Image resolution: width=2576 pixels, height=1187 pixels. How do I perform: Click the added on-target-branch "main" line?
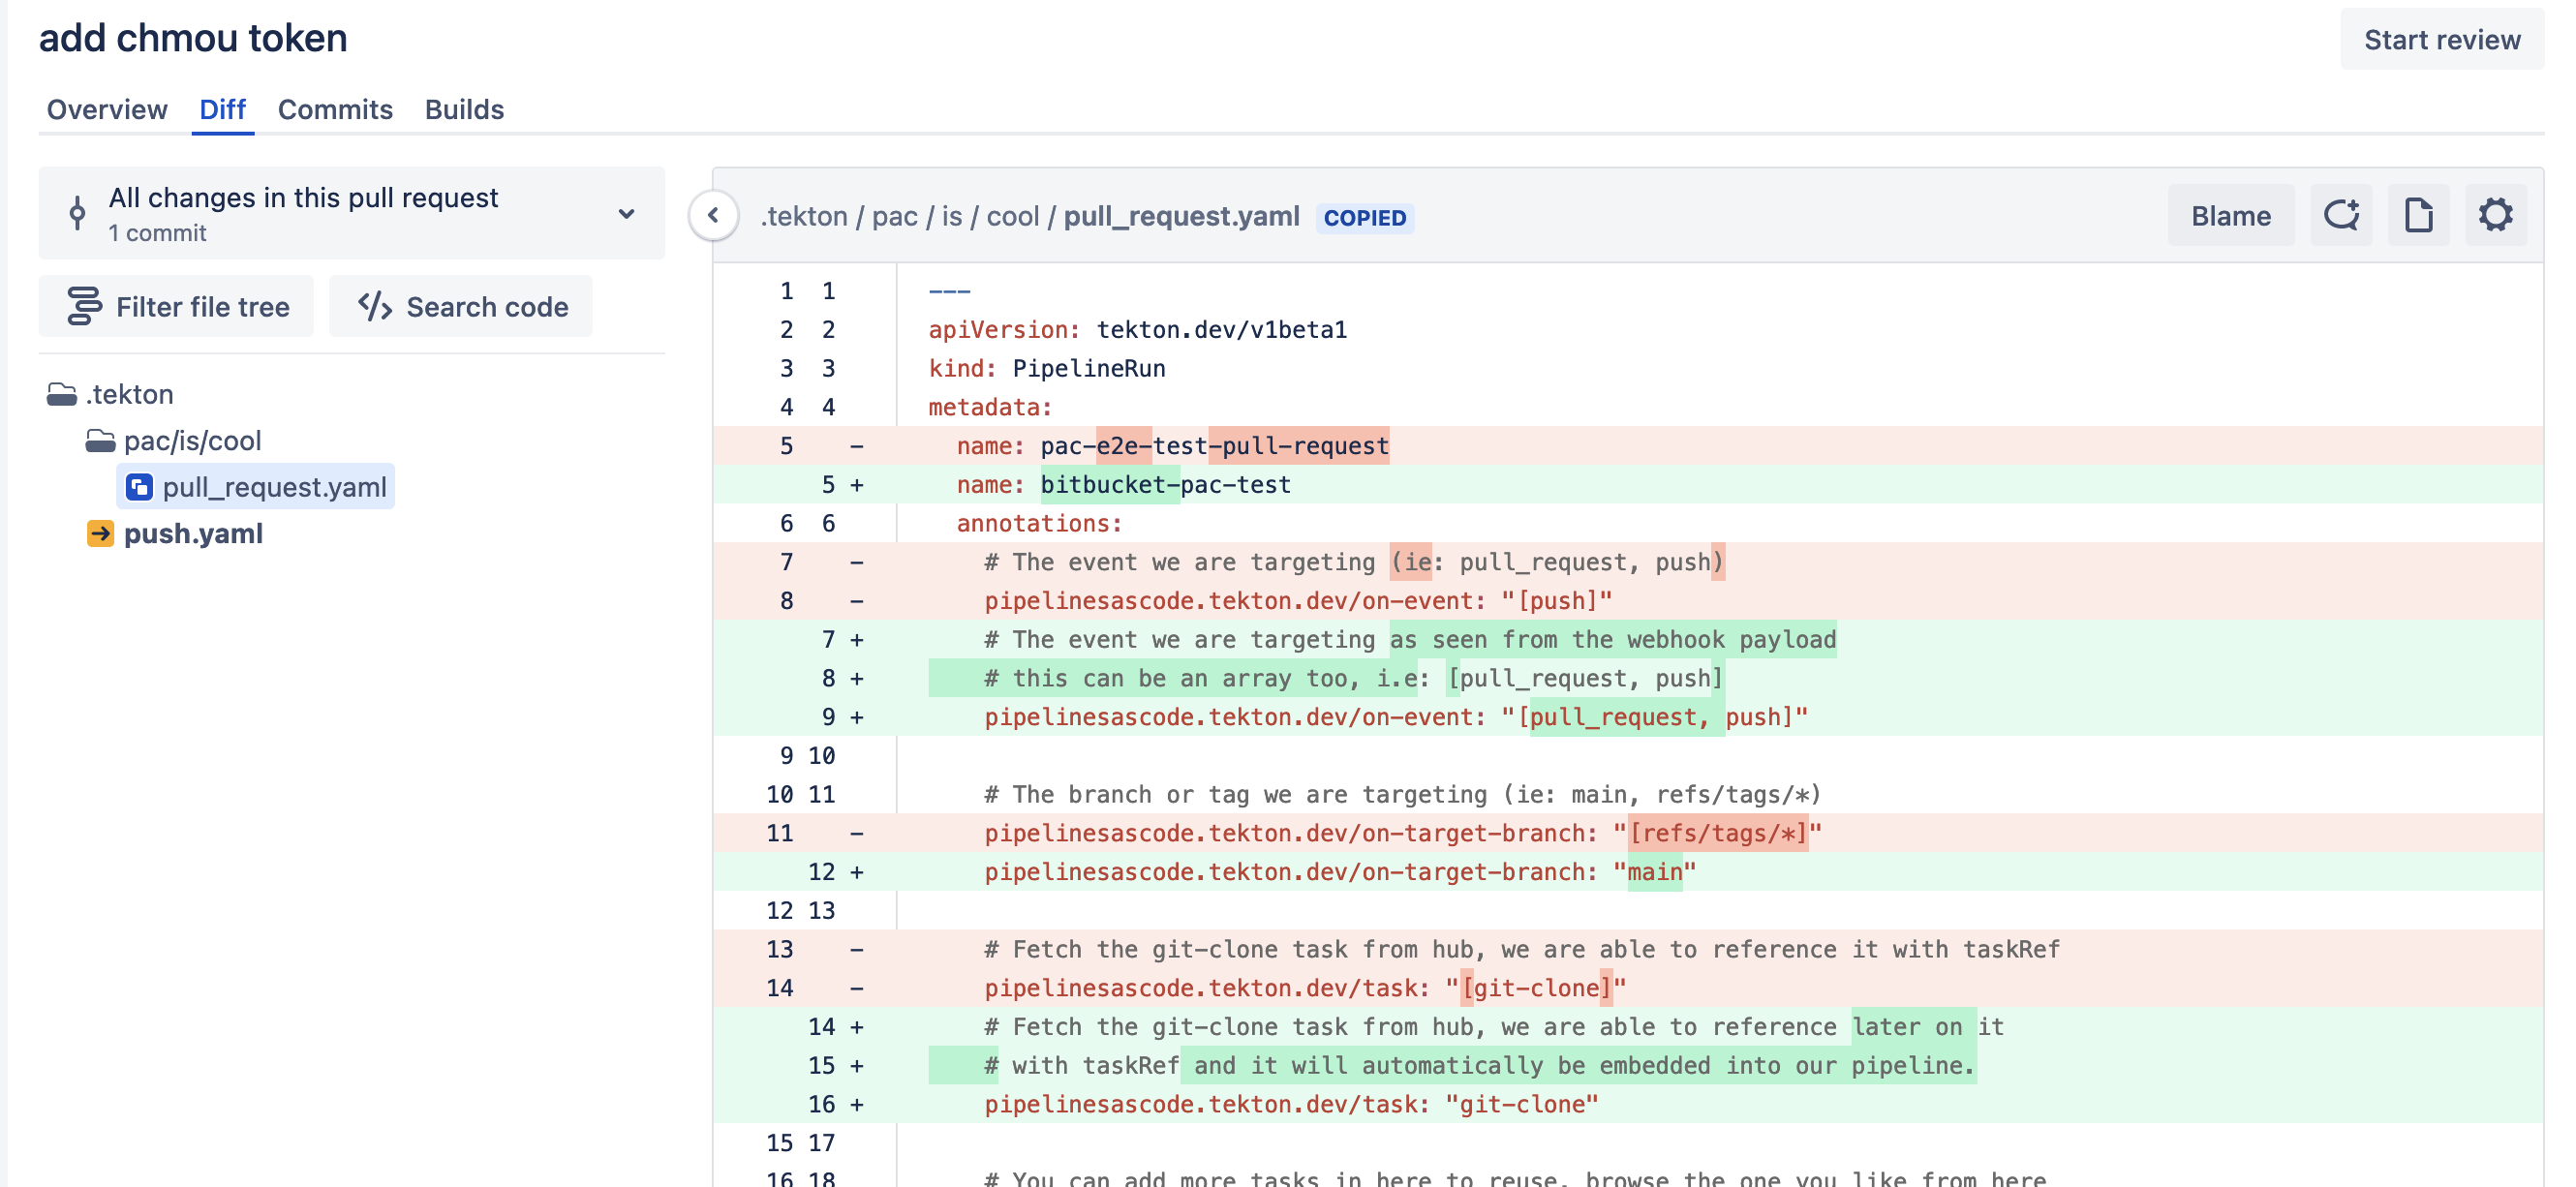click(x=1628, y=871)
